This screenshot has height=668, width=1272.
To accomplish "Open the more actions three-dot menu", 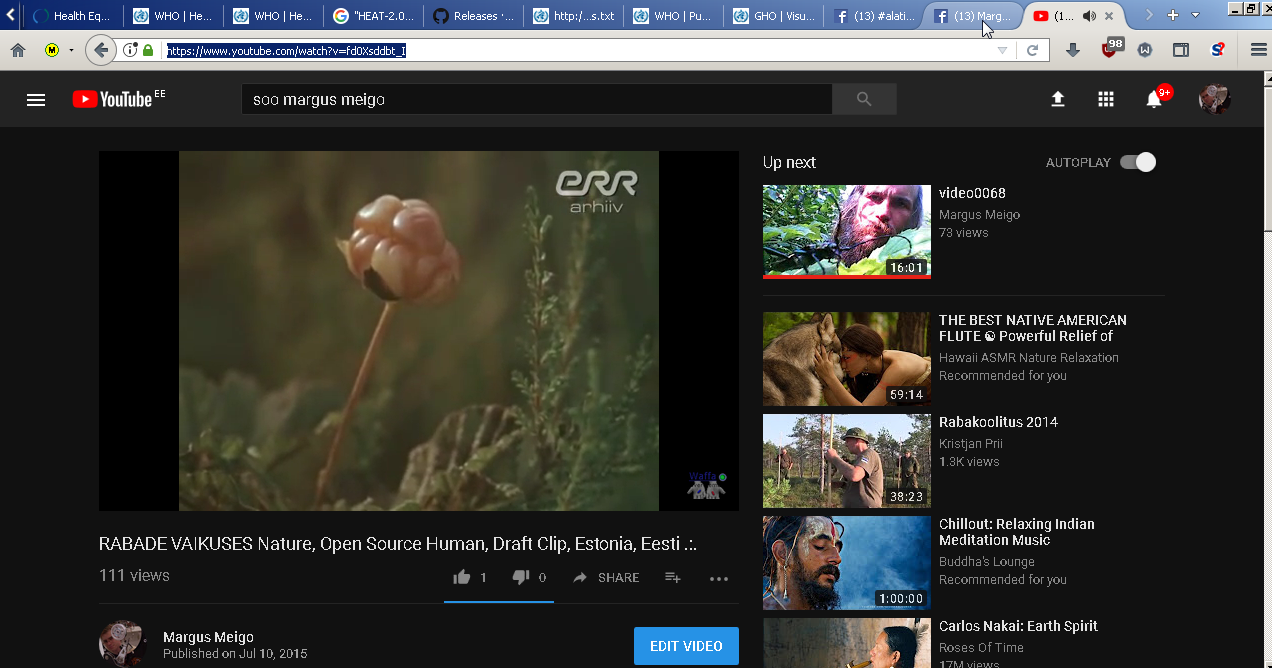I will pos(719,578).
